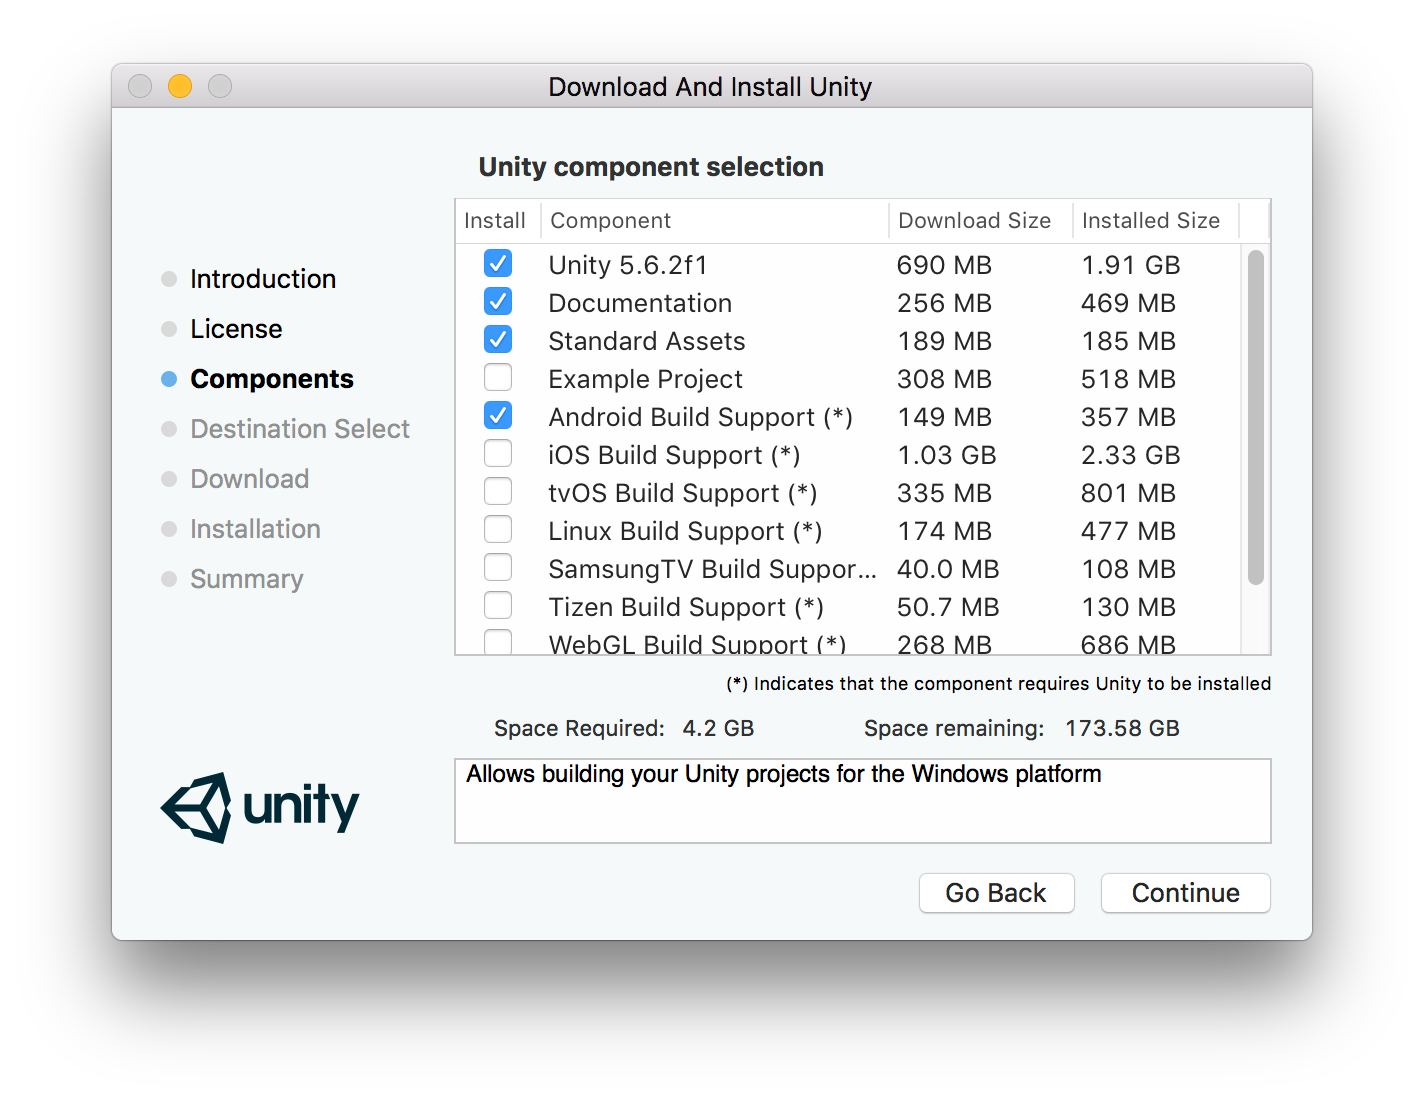Enable the Example Project checkbox

[498, 378]
